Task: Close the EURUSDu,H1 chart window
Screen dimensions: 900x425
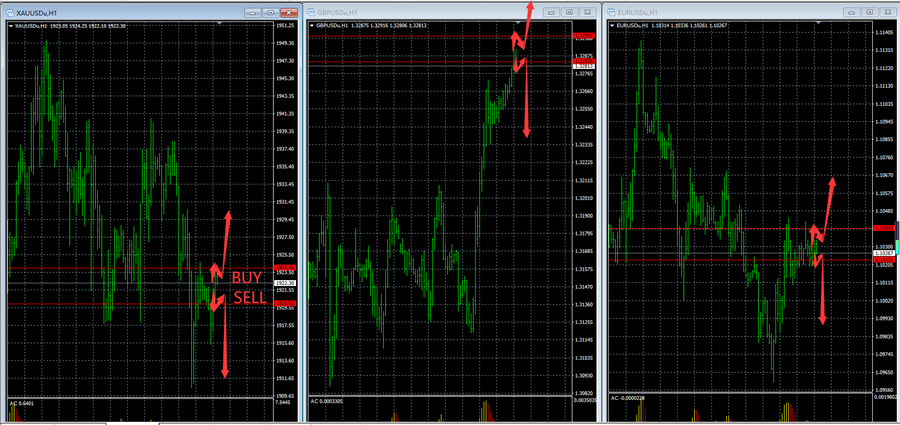Action: pos(886,11)
